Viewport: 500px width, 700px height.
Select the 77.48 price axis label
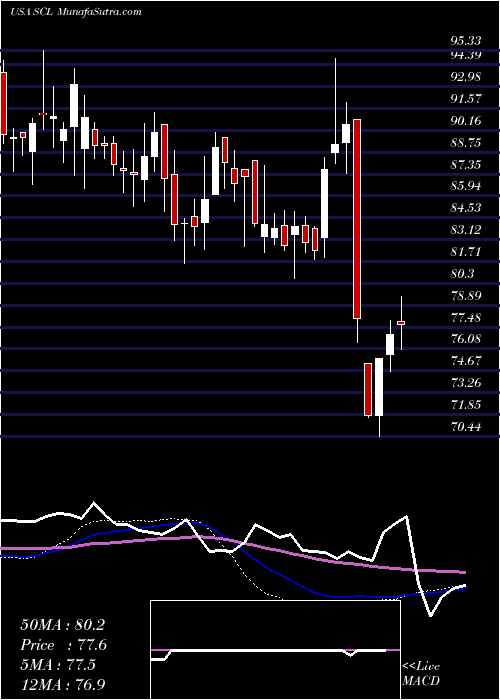tap(466, 317)
